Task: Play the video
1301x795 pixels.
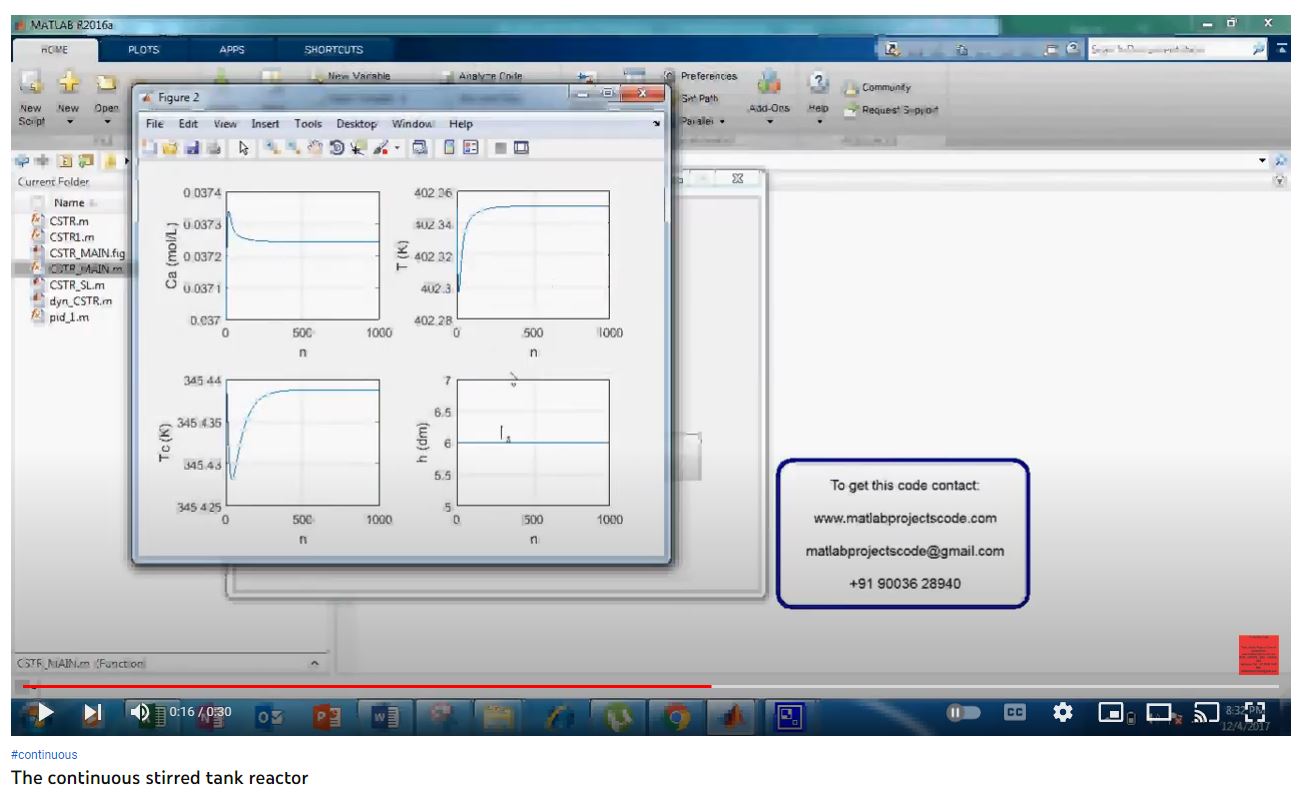Action: click(x=44, y=713)
